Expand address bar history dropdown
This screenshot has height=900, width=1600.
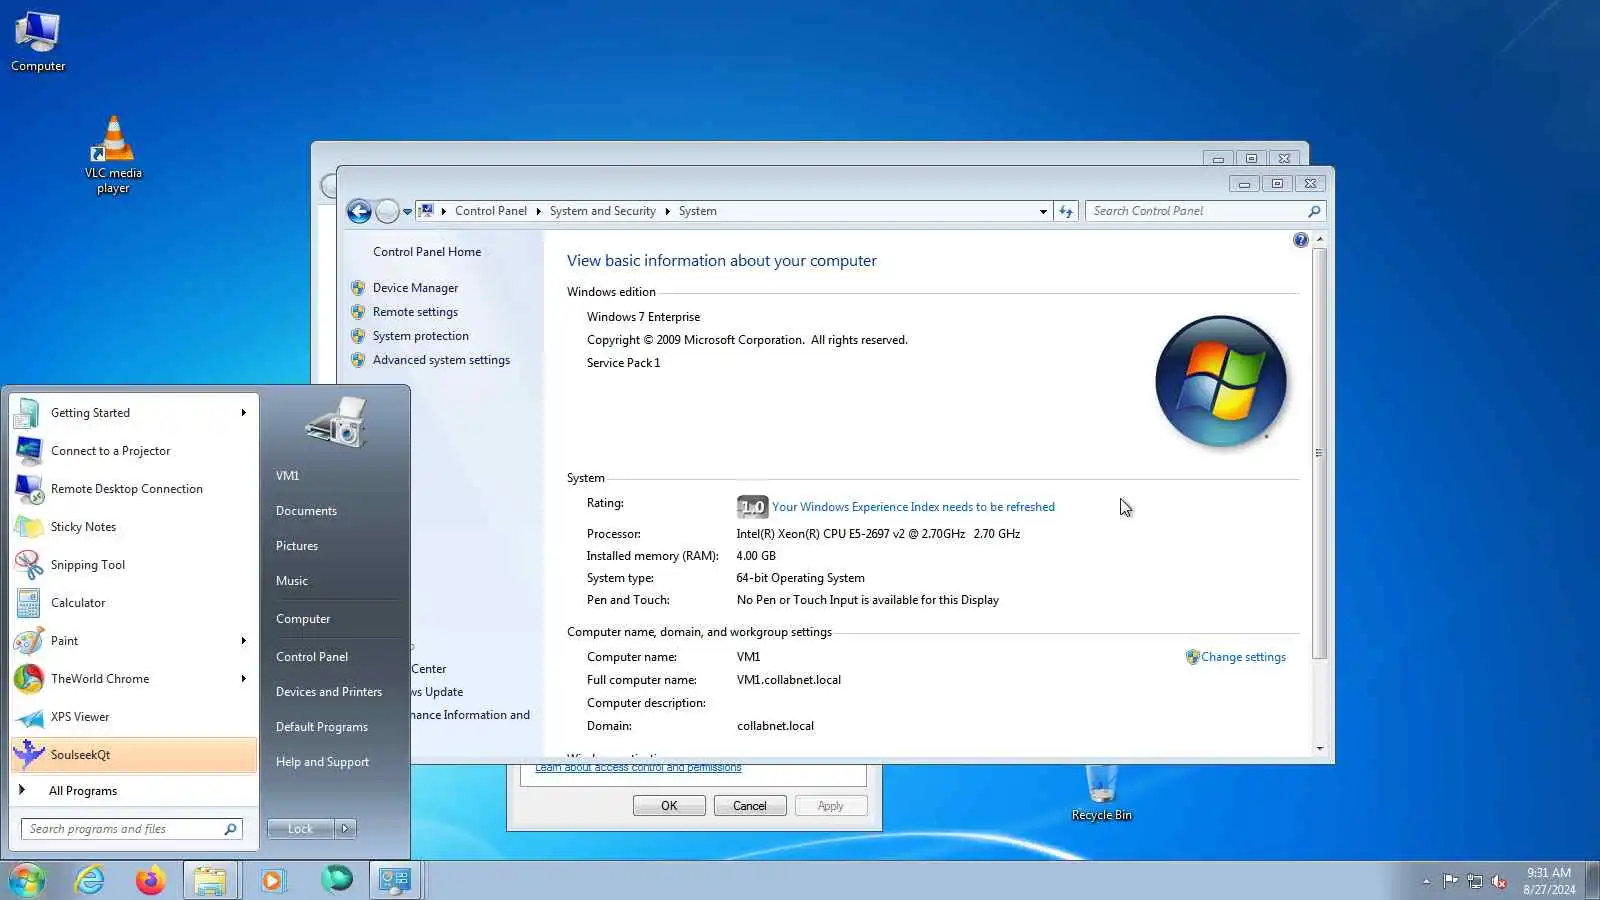(1043, 211)
